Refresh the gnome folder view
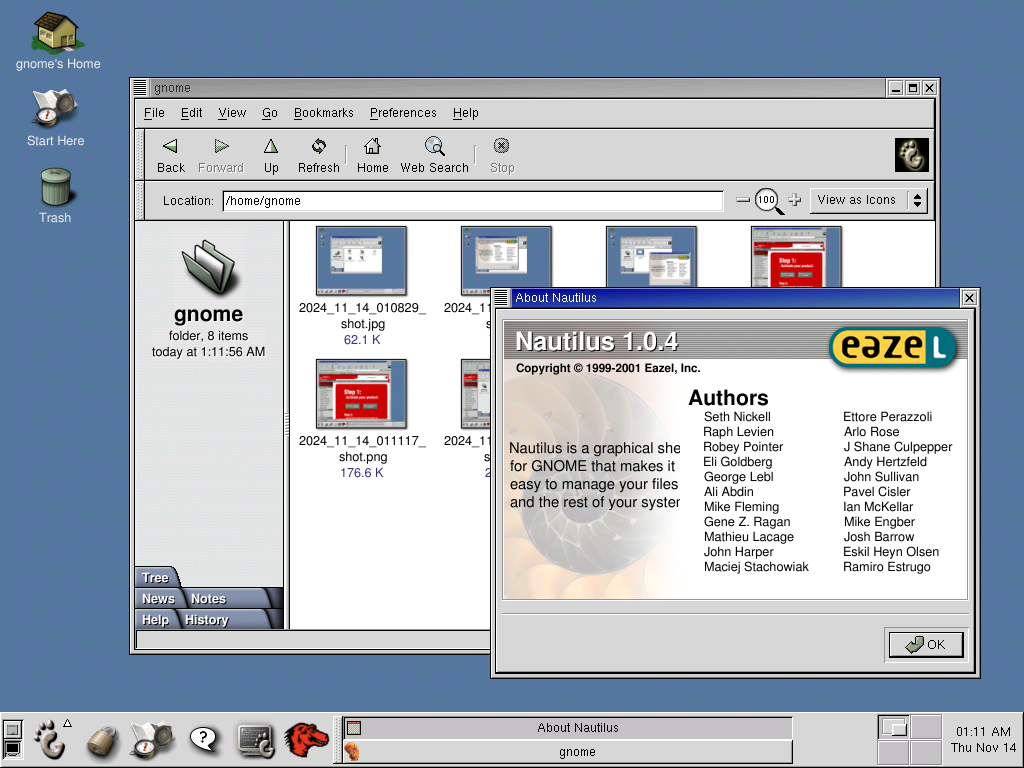 [319, 155]
